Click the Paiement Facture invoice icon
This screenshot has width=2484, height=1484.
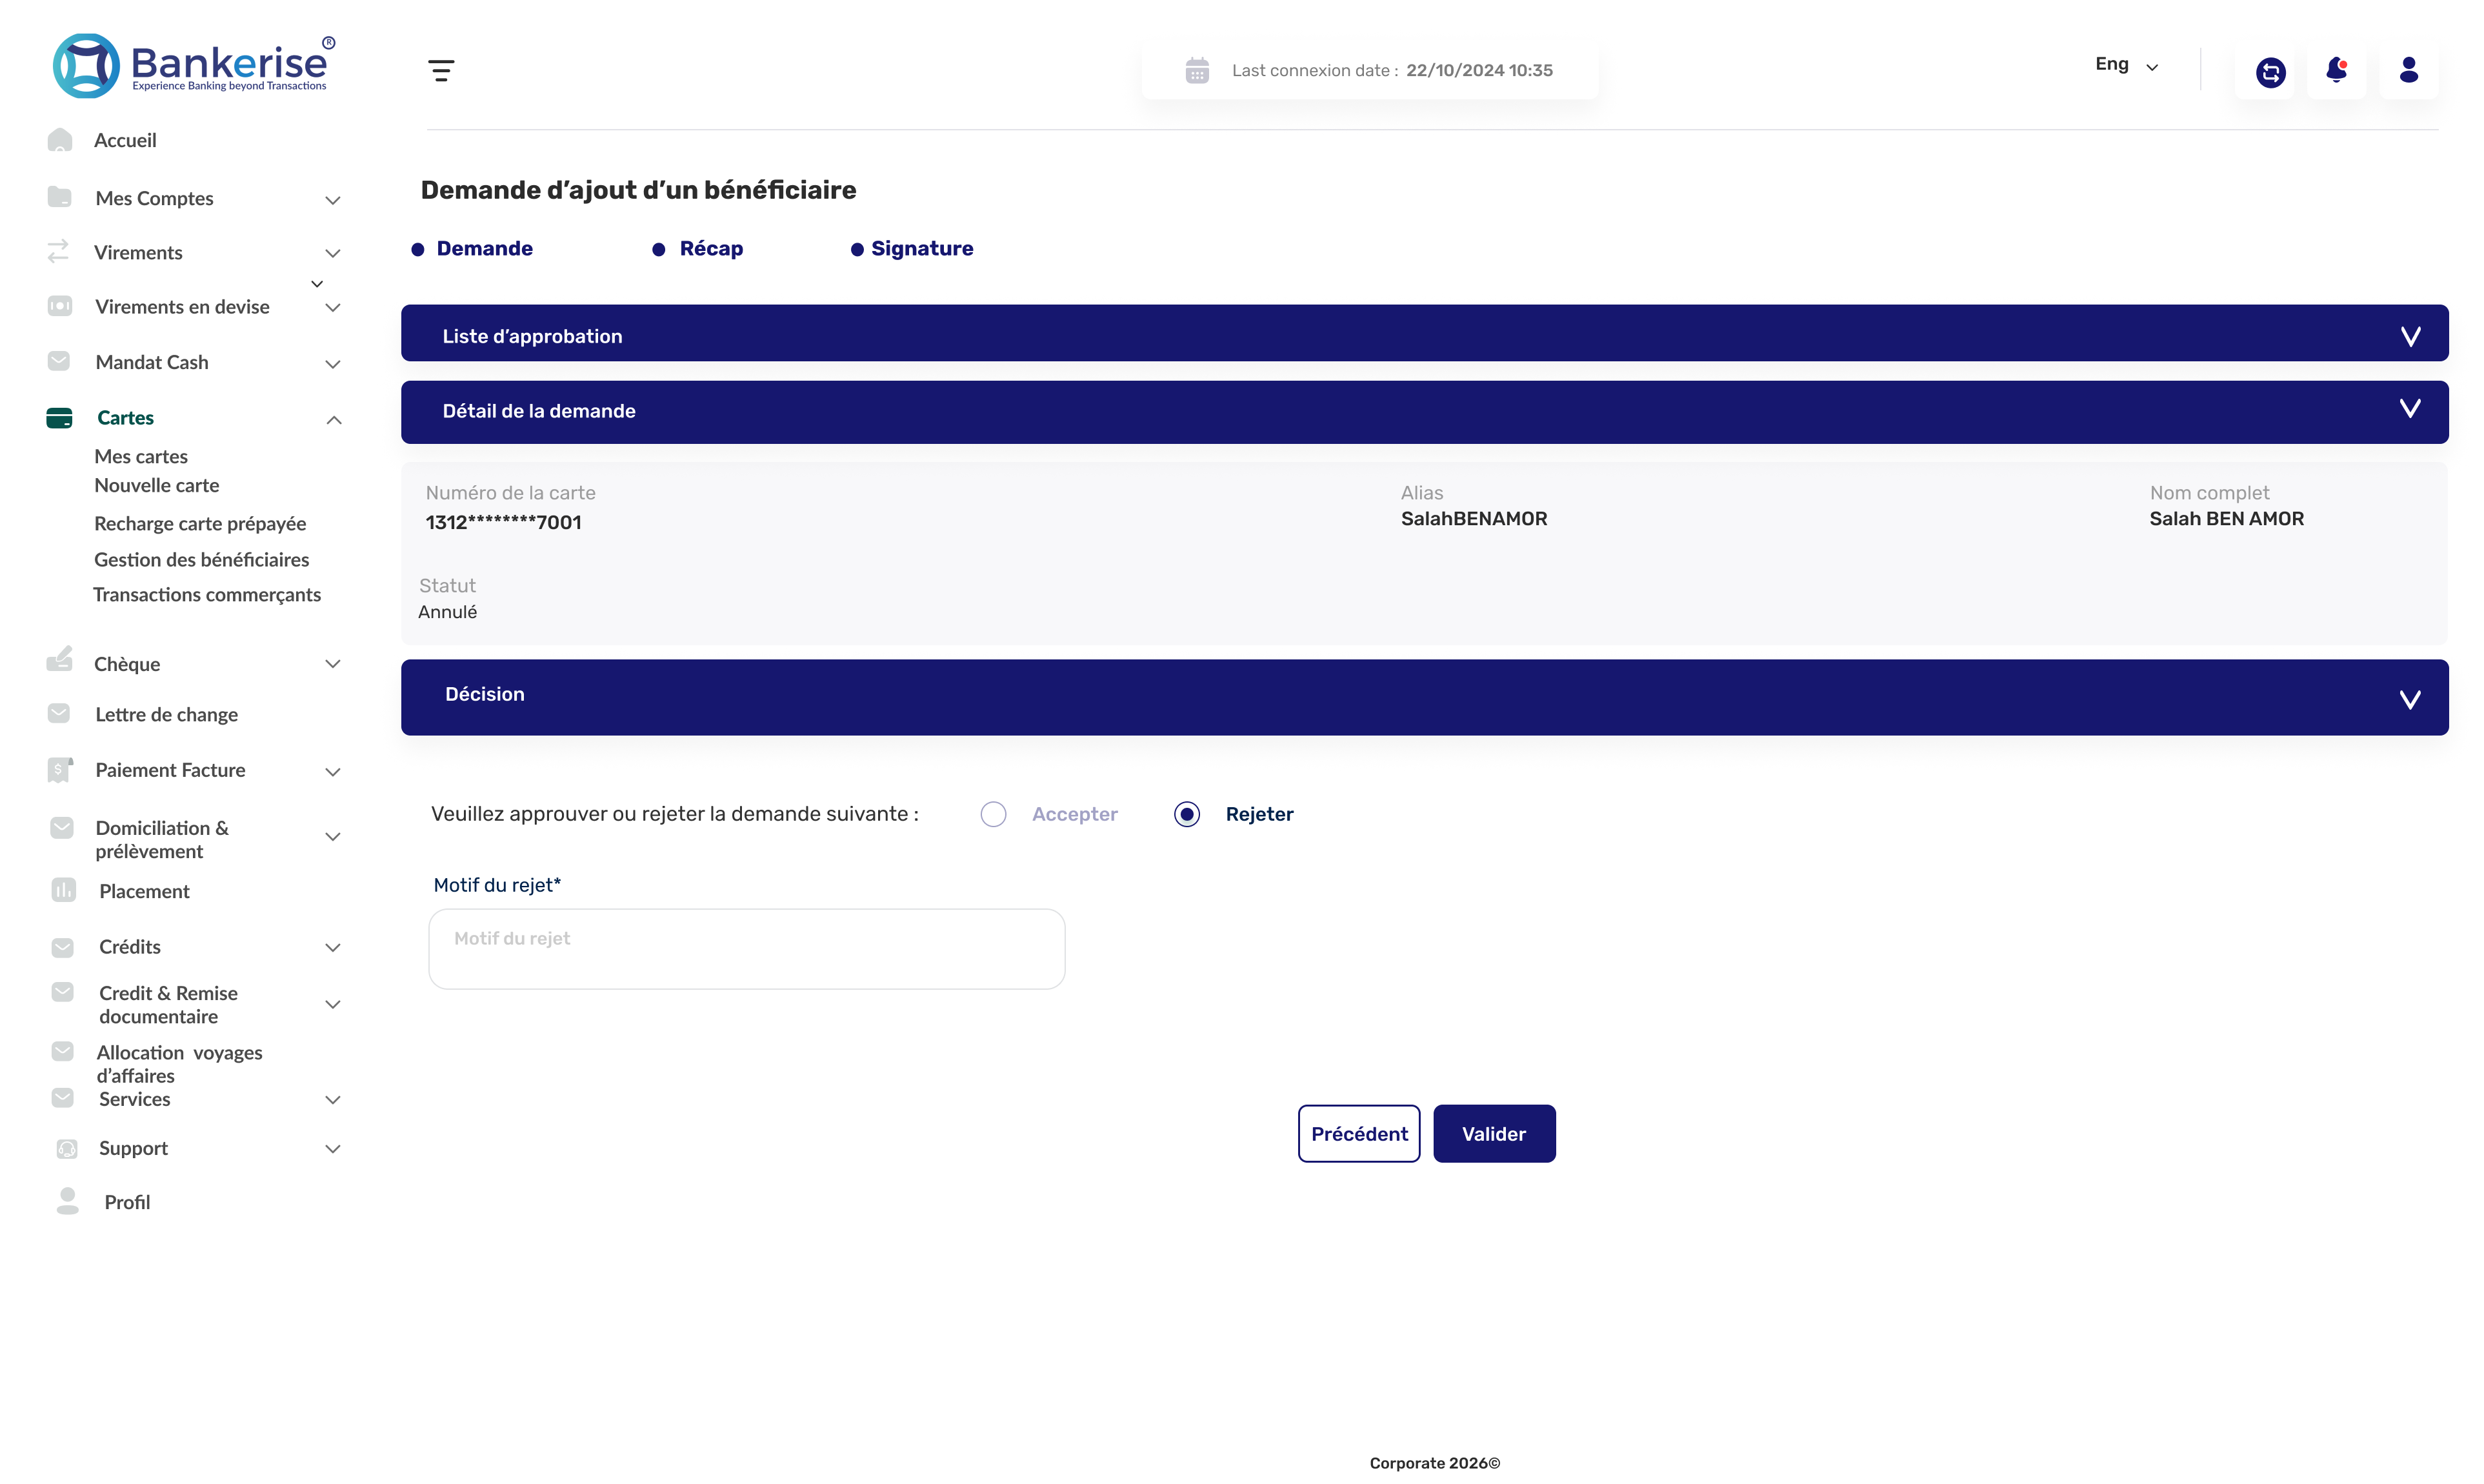click(60, 769)
